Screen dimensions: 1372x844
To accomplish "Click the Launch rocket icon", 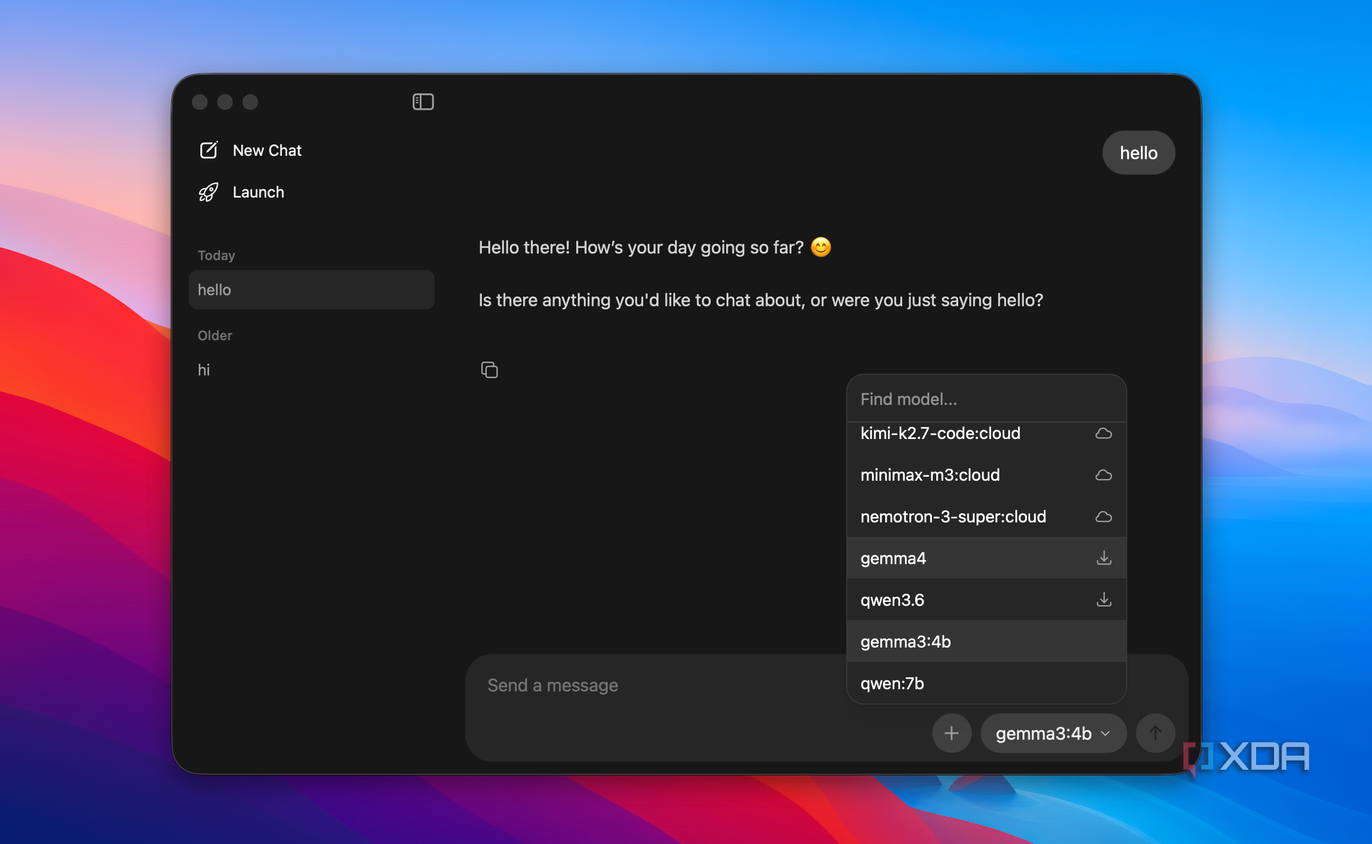I will pos(208,192).
